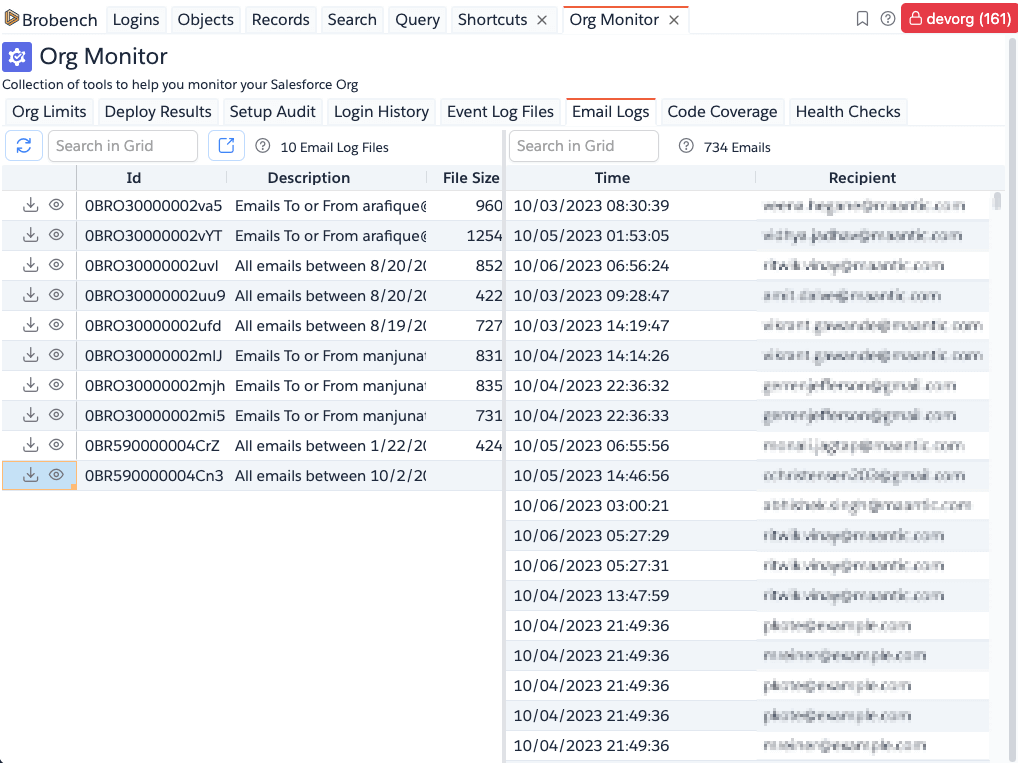Sort by the Id column header

134,177
